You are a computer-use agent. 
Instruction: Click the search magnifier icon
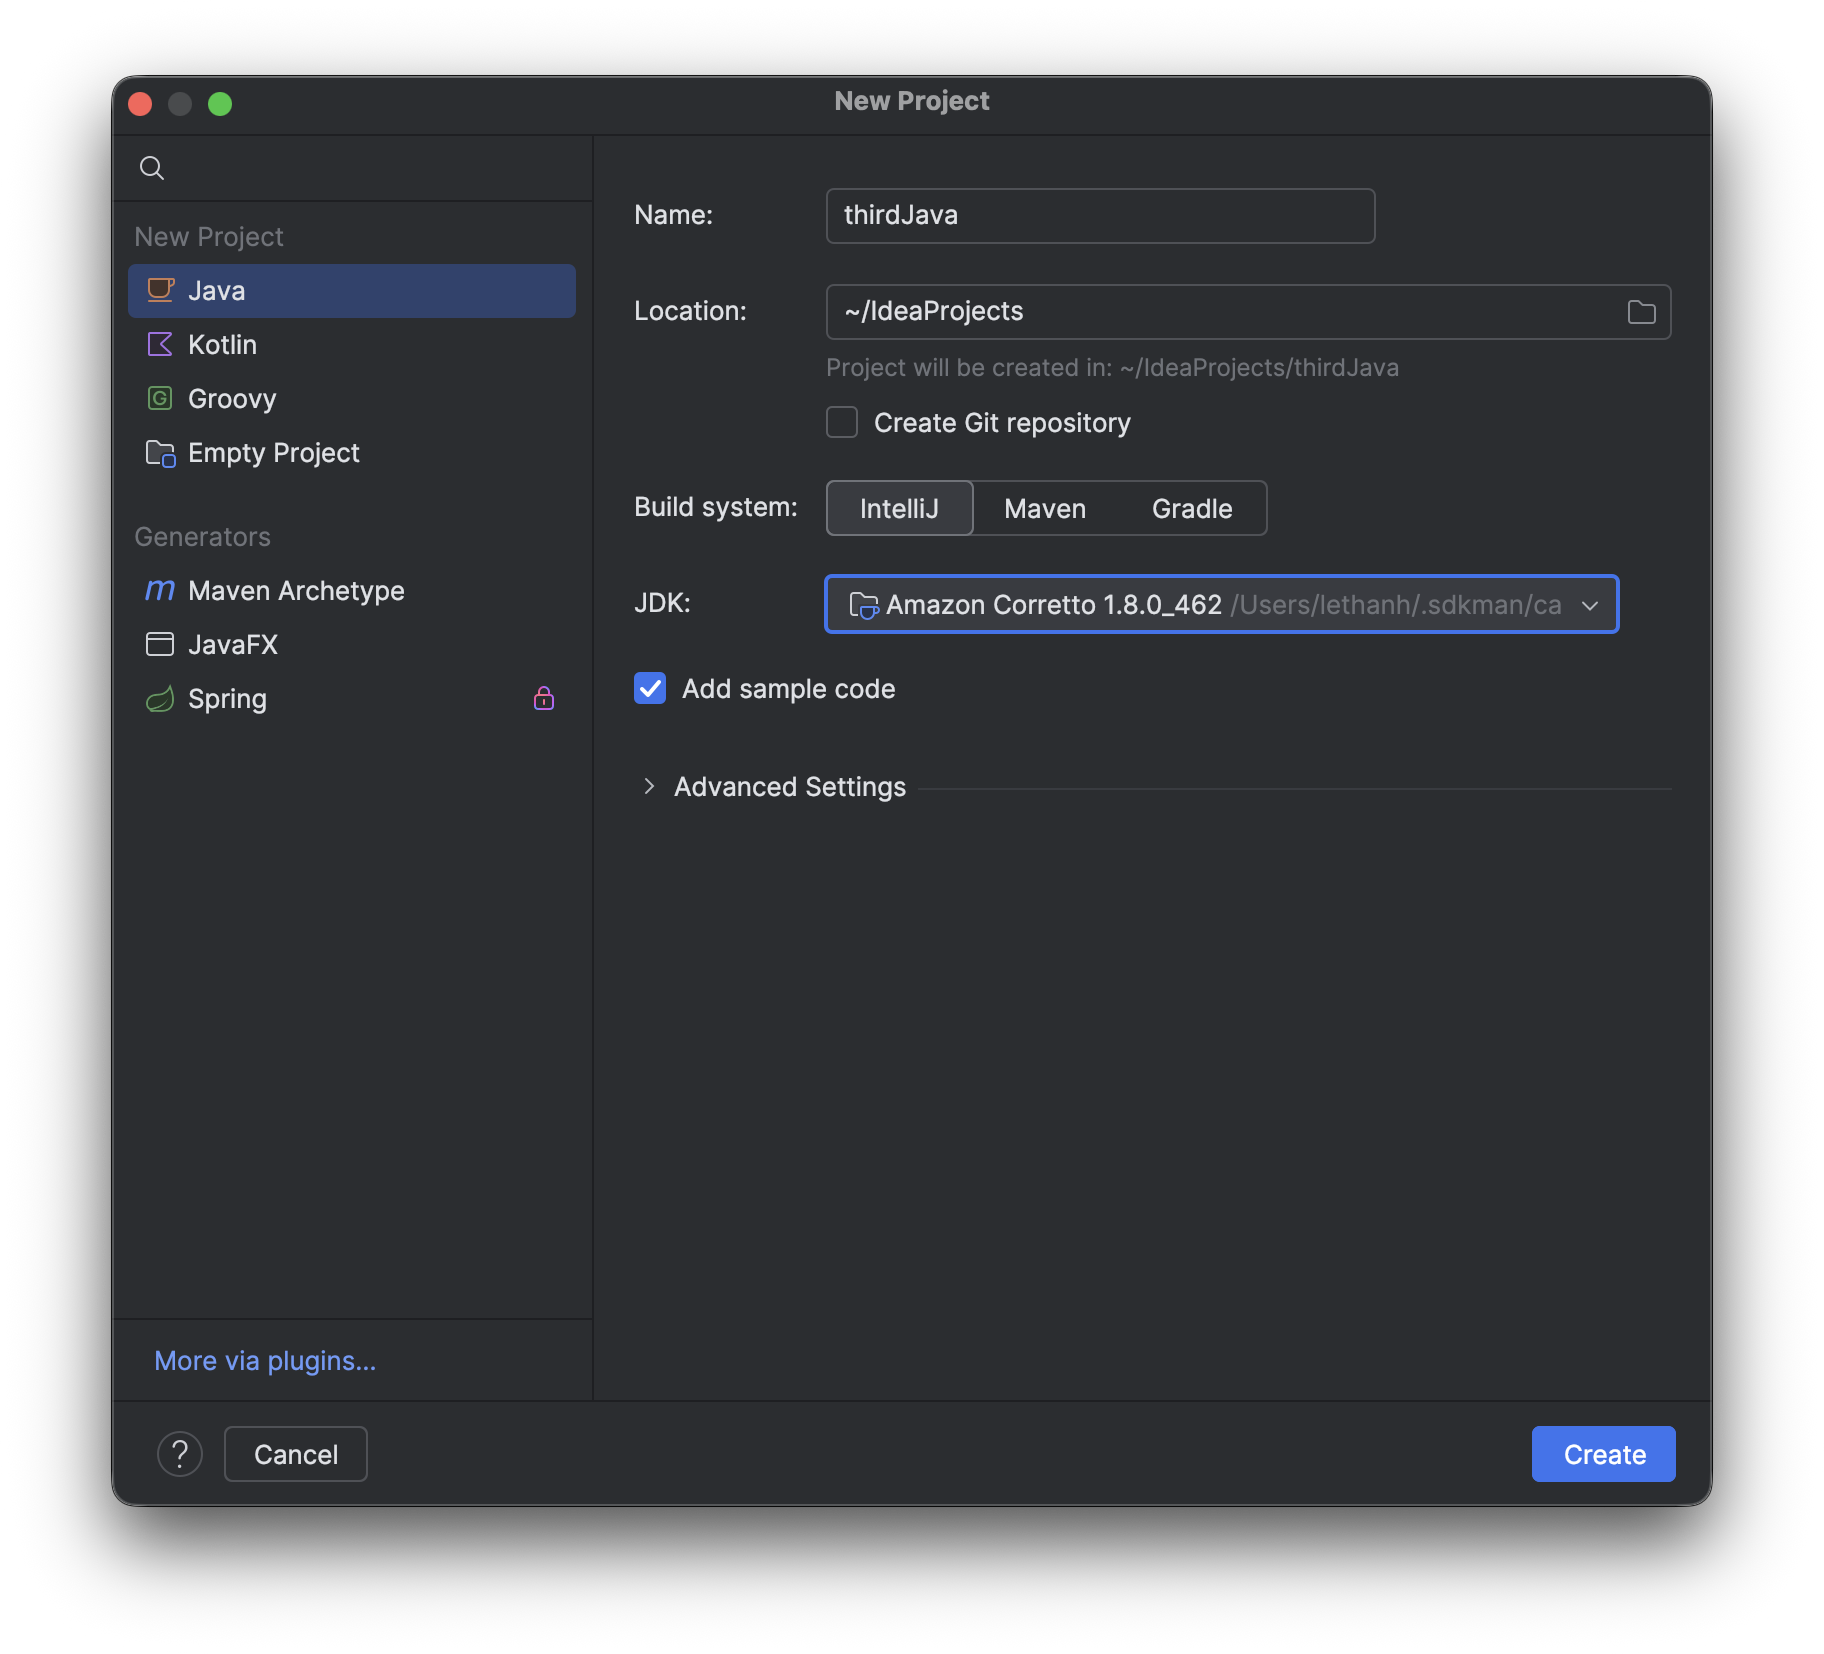point(152,168)
